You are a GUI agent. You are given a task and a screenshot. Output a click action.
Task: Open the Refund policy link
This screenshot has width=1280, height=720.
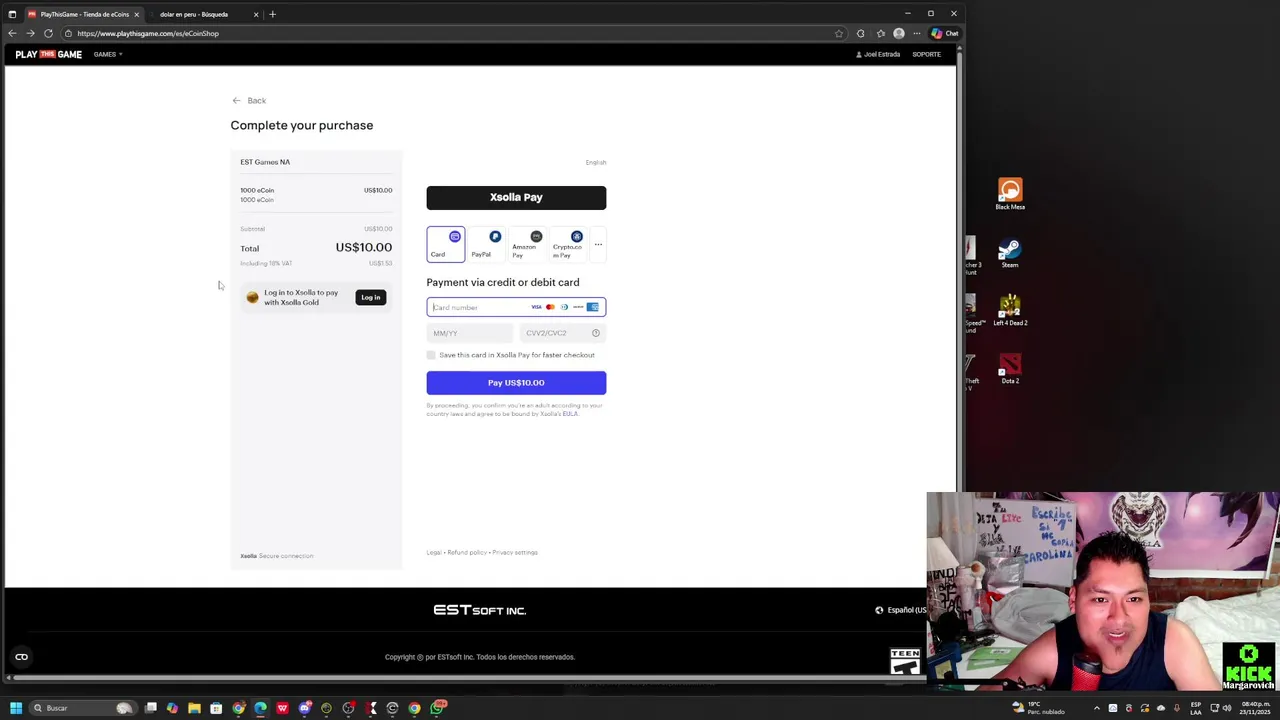click(467, 552)
